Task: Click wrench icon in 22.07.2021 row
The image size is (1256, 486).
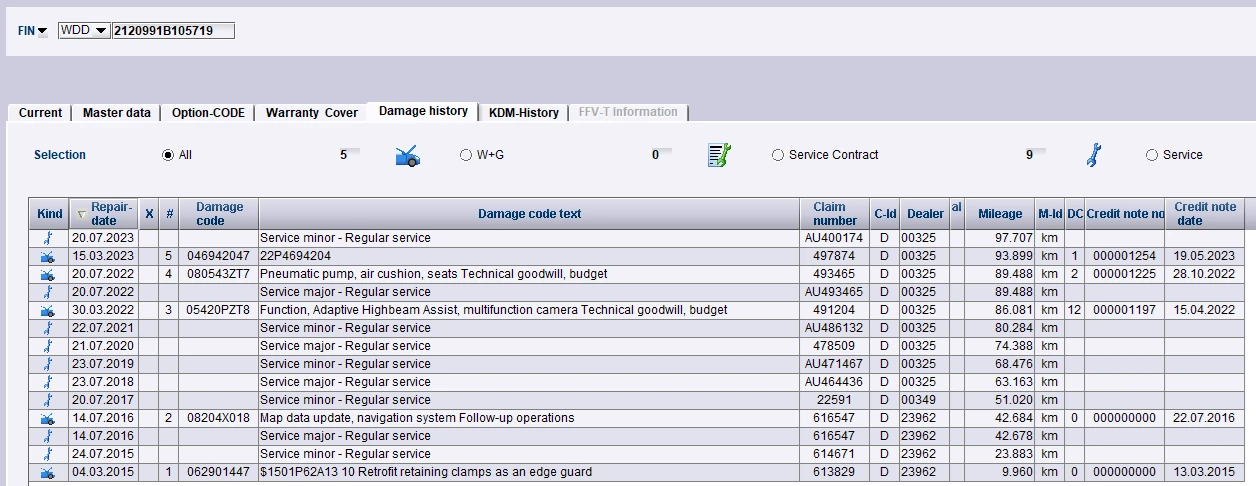Action: pyautogui.click(x=47, y=328)
